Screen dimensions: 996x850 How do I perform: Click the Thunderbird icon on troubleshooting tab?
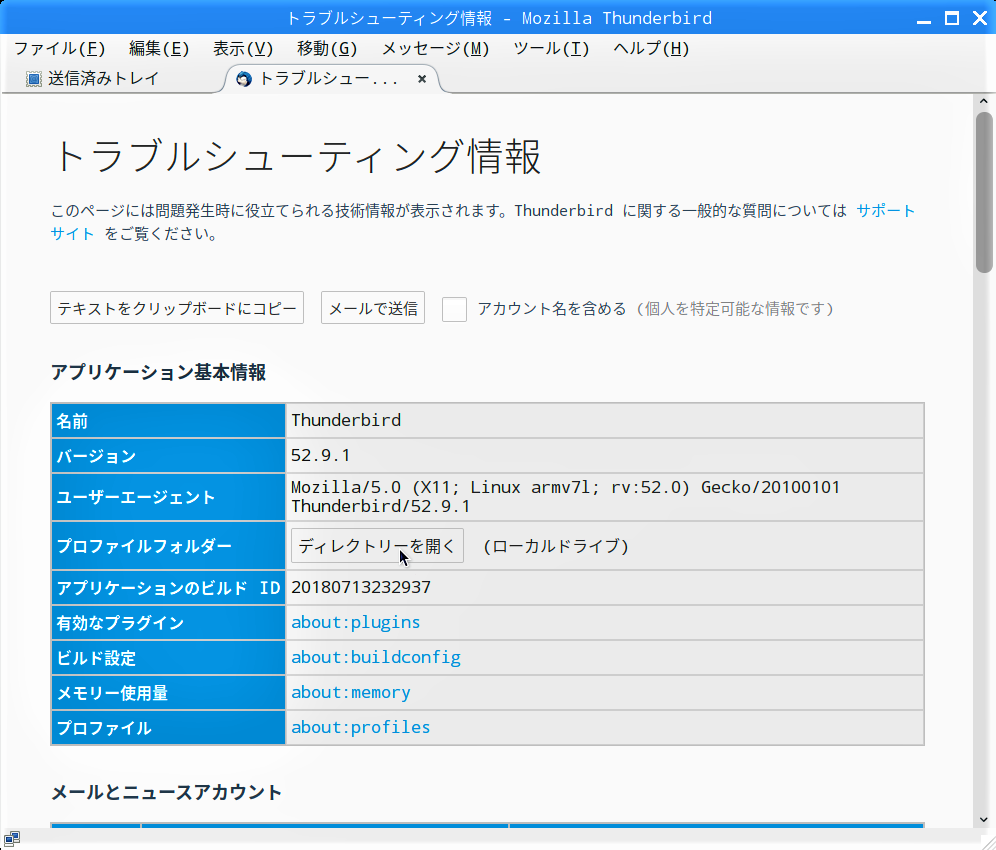click(x=243, y=79)
